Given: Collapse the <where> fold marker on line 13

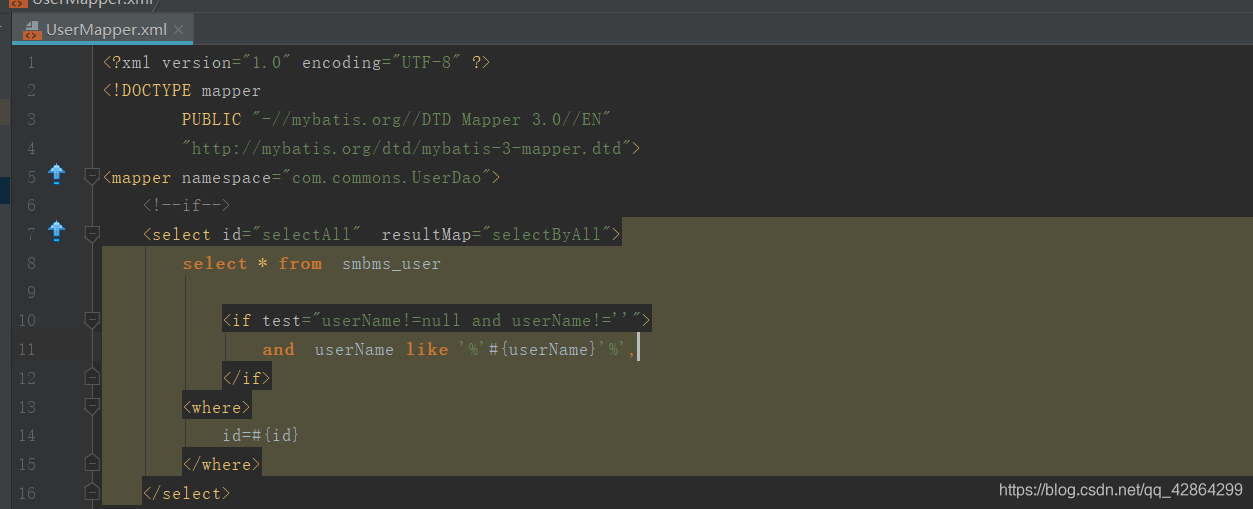Looking at the screenshot, I should pos(92,406).
